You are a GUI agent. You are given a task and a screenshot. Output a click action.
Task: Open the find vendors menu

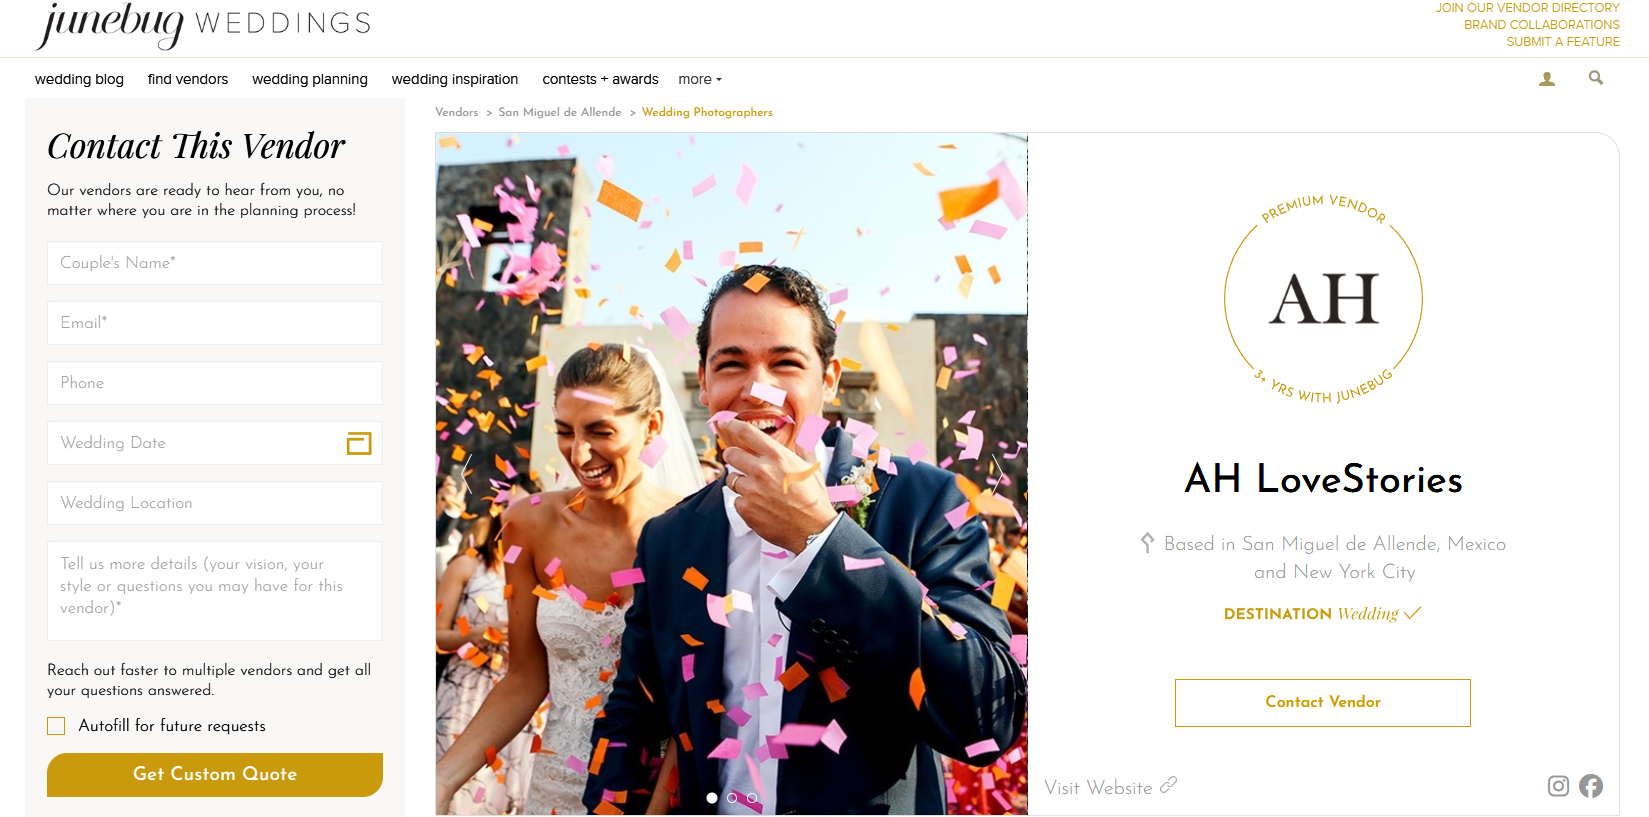(x=188, y=79)
